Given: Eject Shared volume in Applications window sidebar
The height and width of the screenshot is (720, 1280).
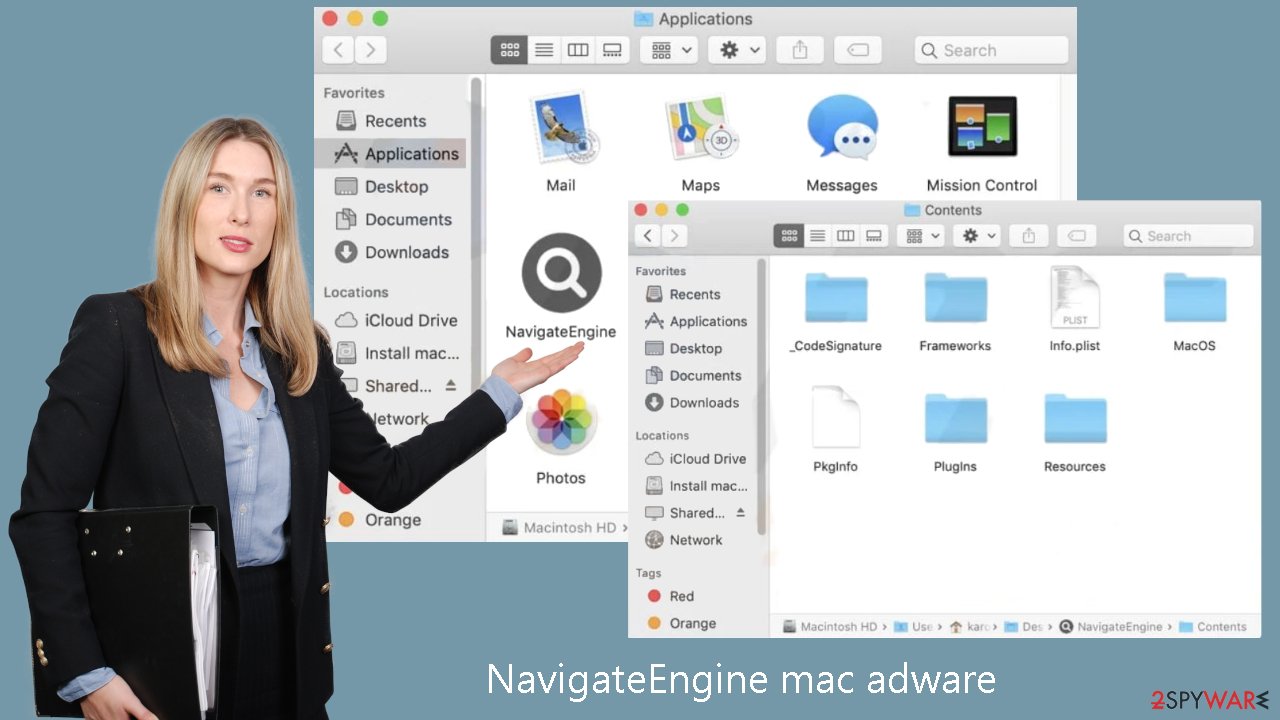Looking at the screenshot, I should pos(450,385).
